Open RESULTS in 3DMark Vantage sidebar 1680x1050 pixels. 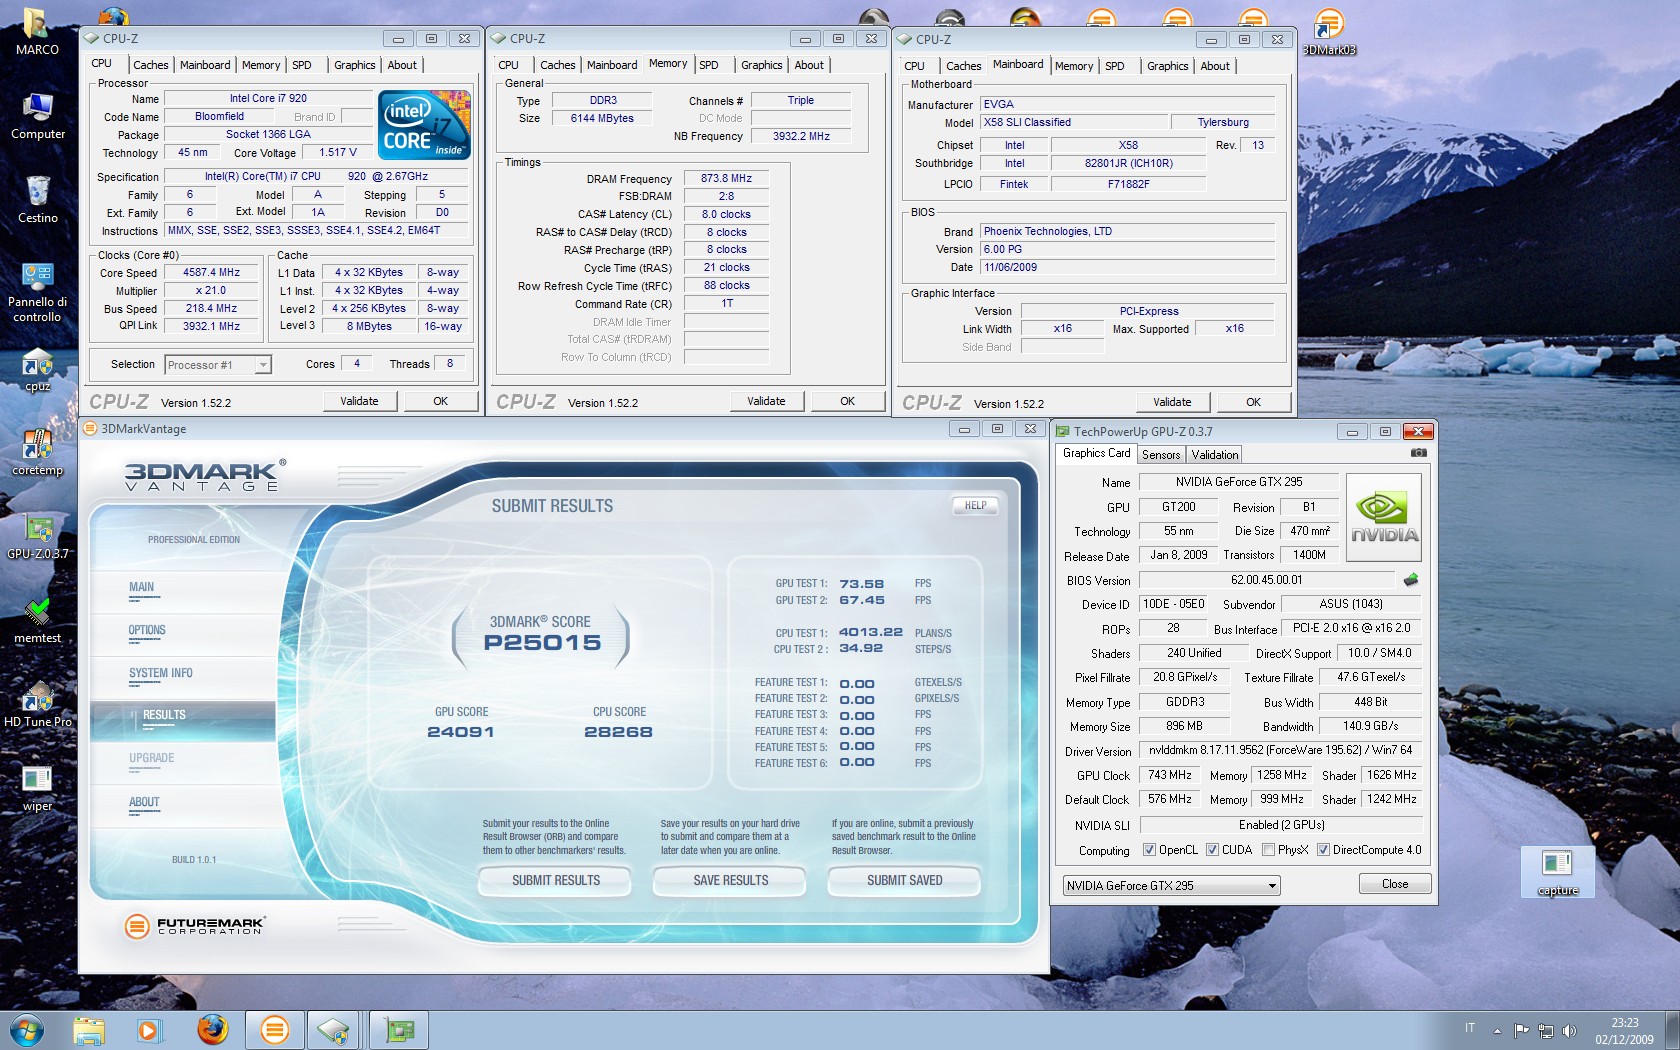pos(164,716)
